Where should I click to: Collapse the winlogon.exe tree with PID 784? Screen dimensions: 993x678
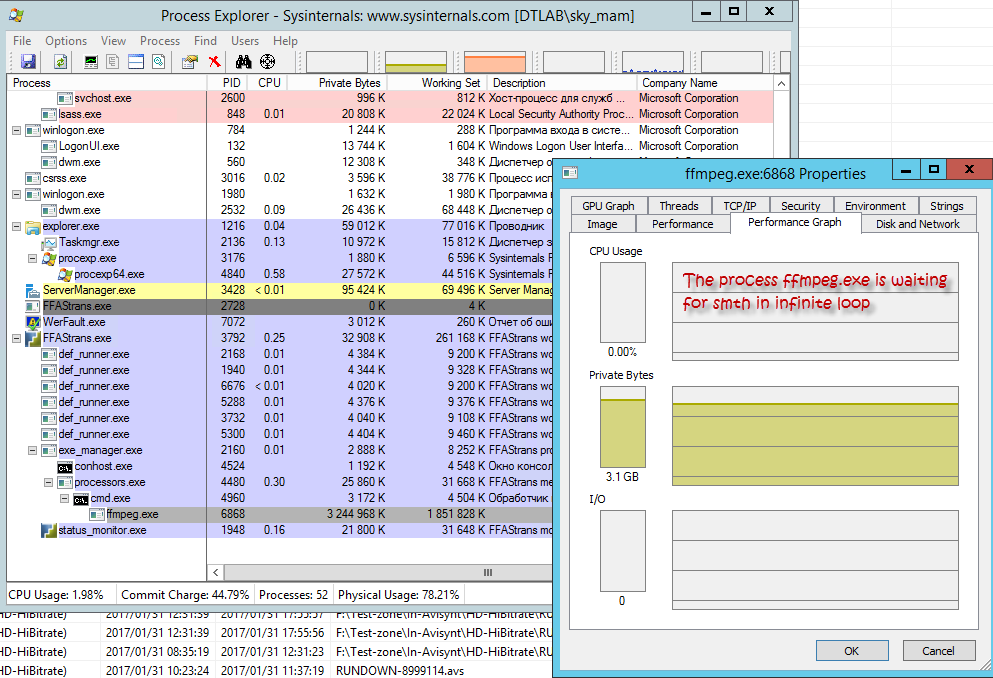click(x=16, y=130)
